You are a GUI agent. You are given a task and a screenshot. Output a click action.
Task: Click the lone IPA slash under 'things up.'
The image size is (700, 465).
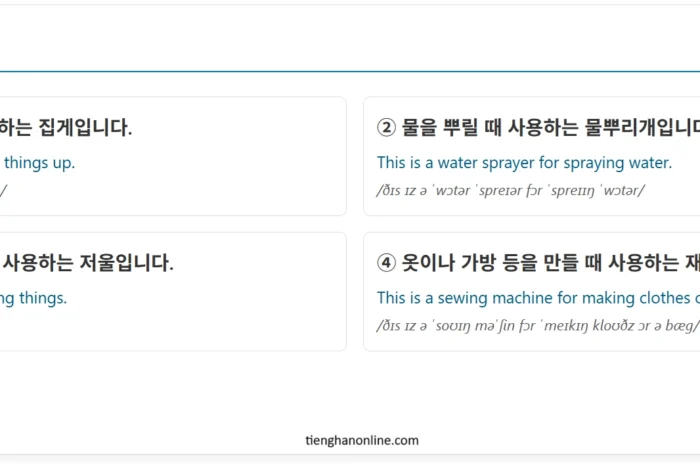pyautogui.click(x=3, y=190)
